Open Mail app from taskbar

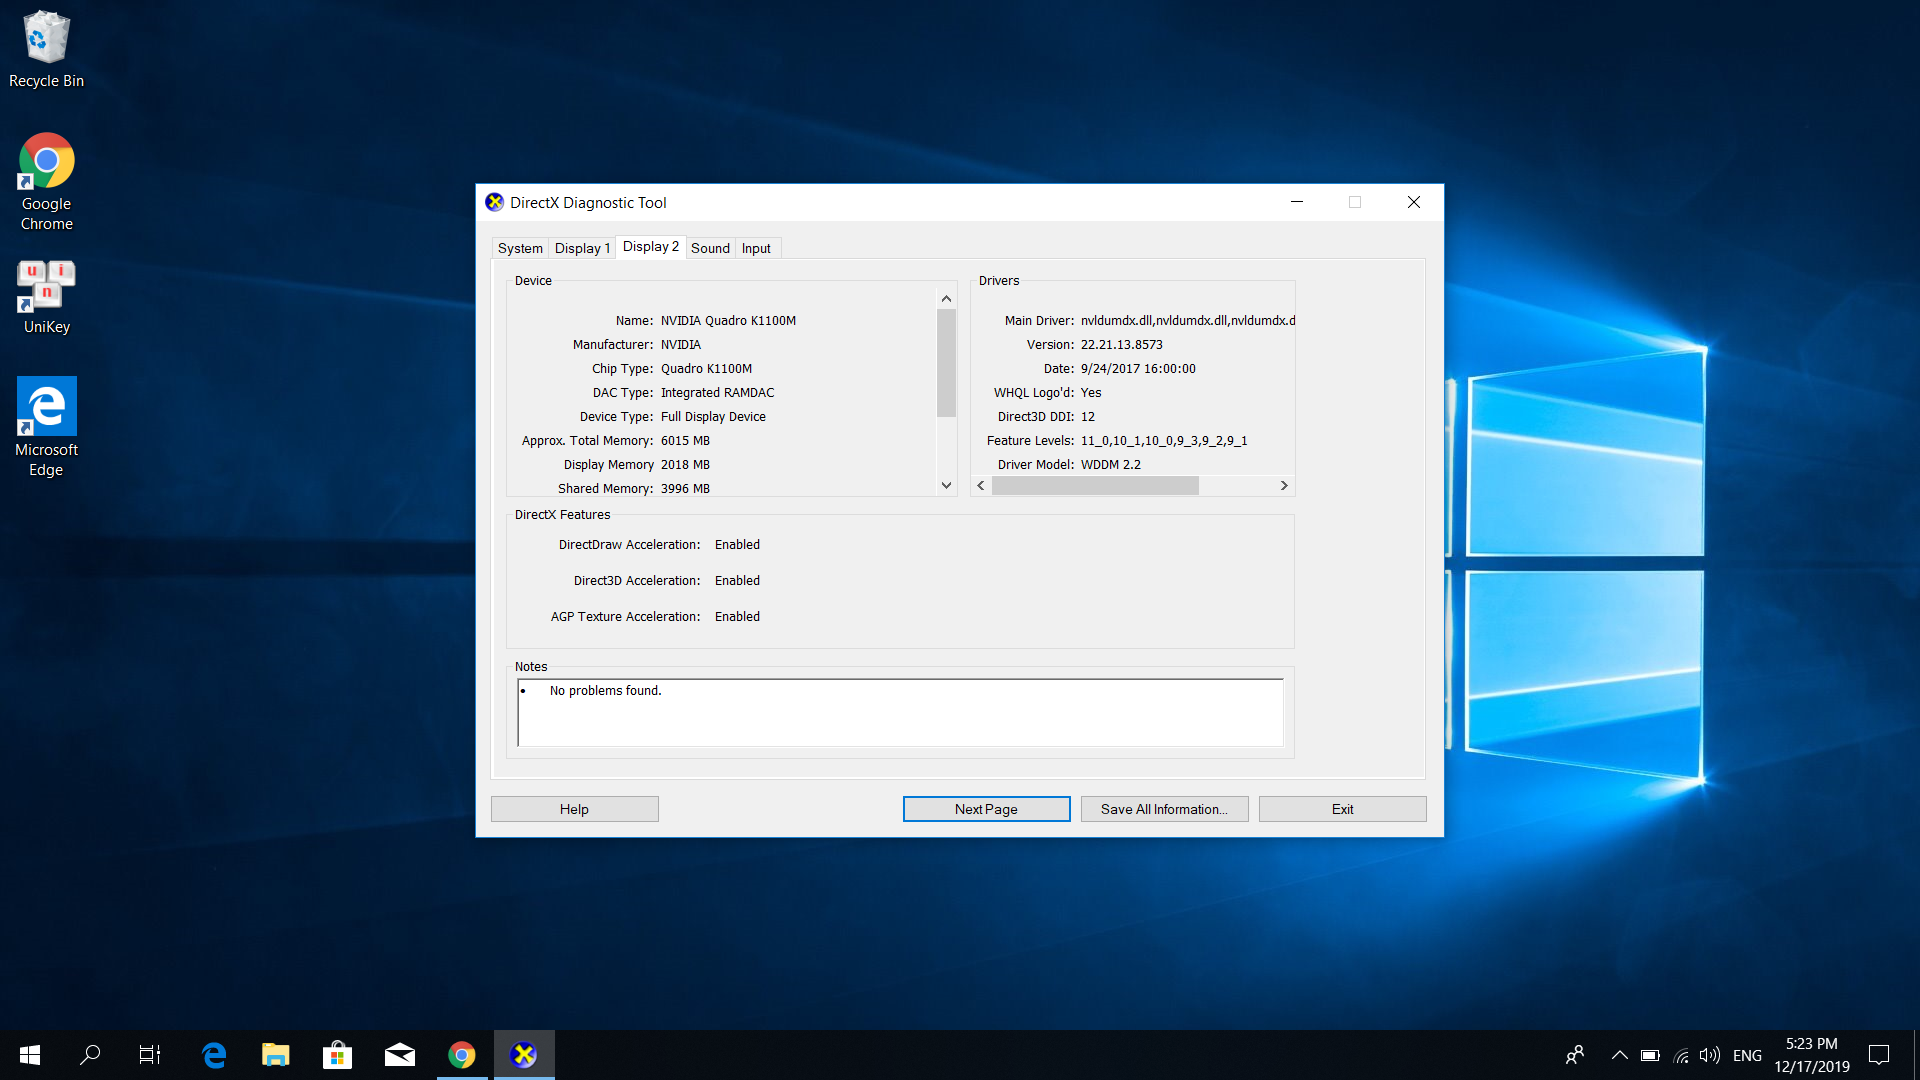(x=399, y=1055)
